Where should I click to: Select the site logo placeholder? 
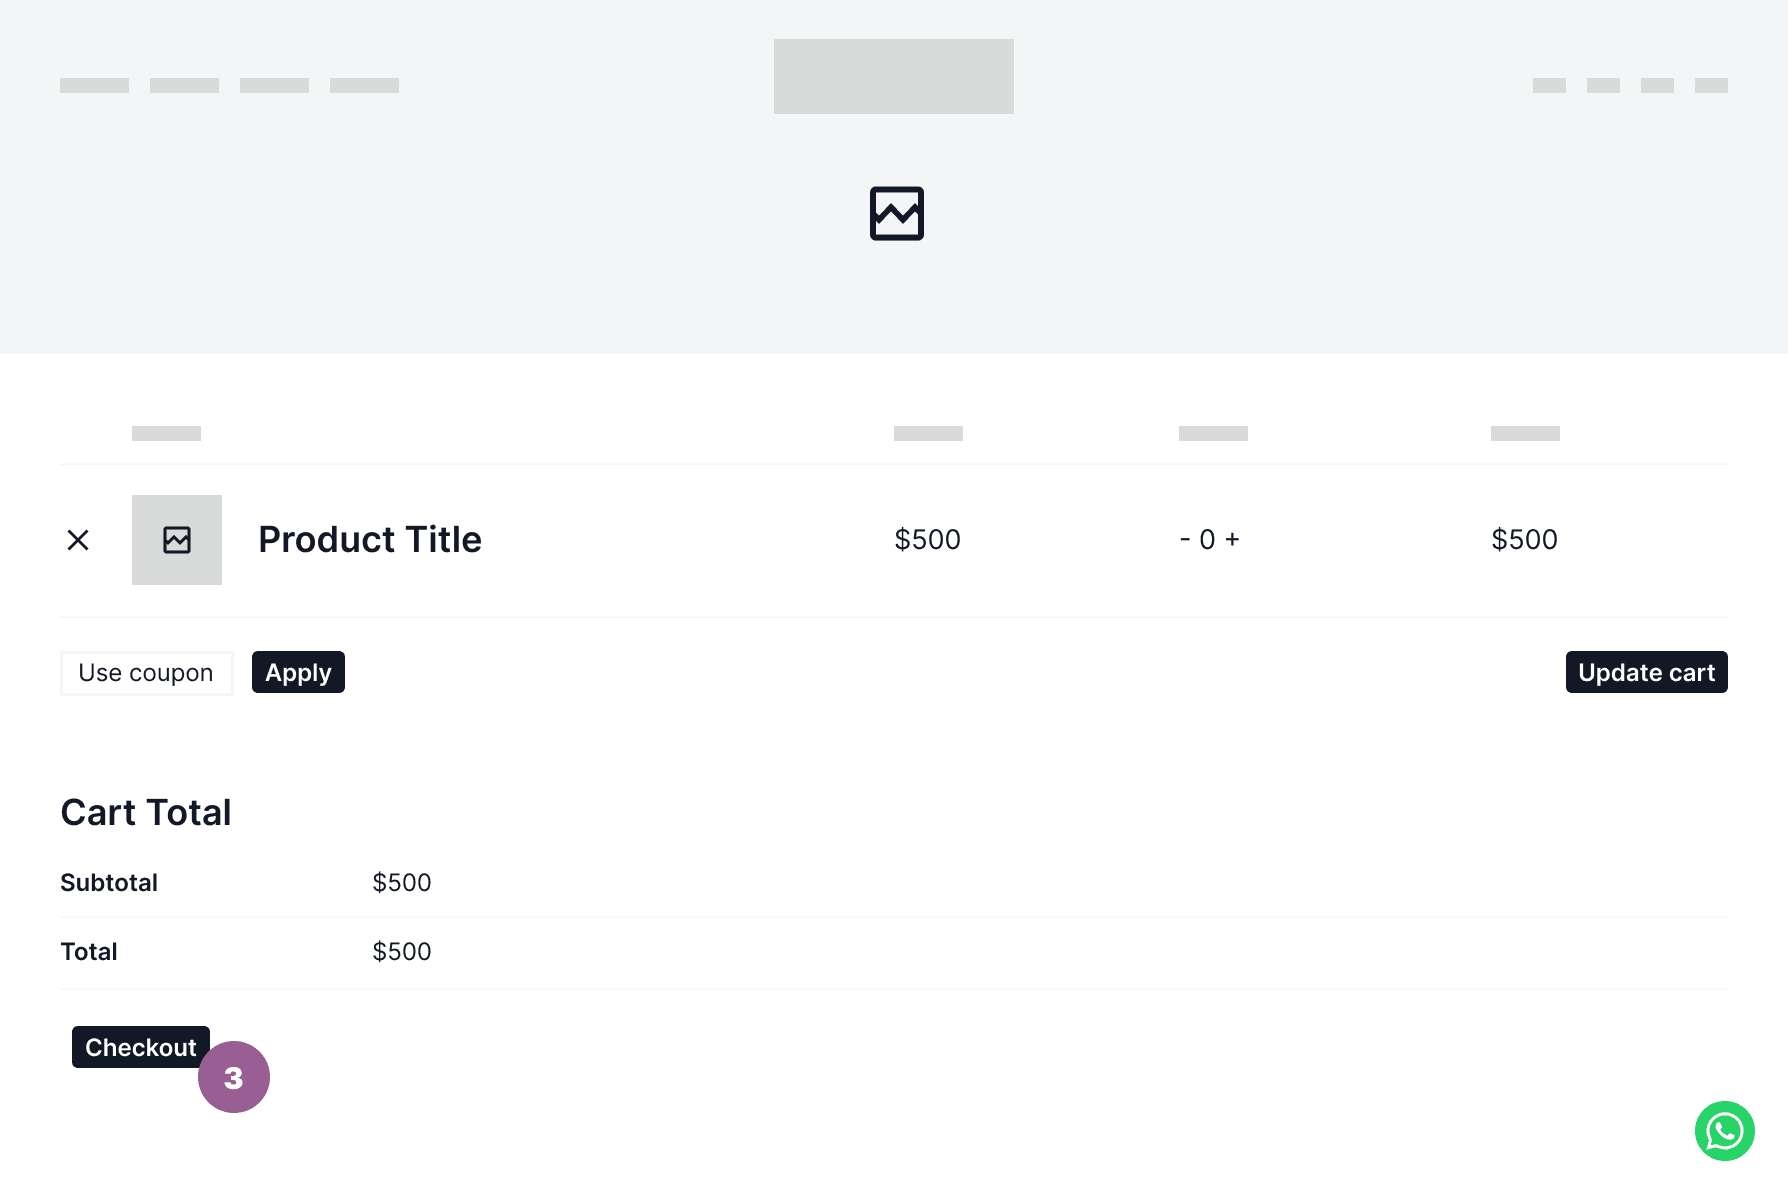point(893,76)
